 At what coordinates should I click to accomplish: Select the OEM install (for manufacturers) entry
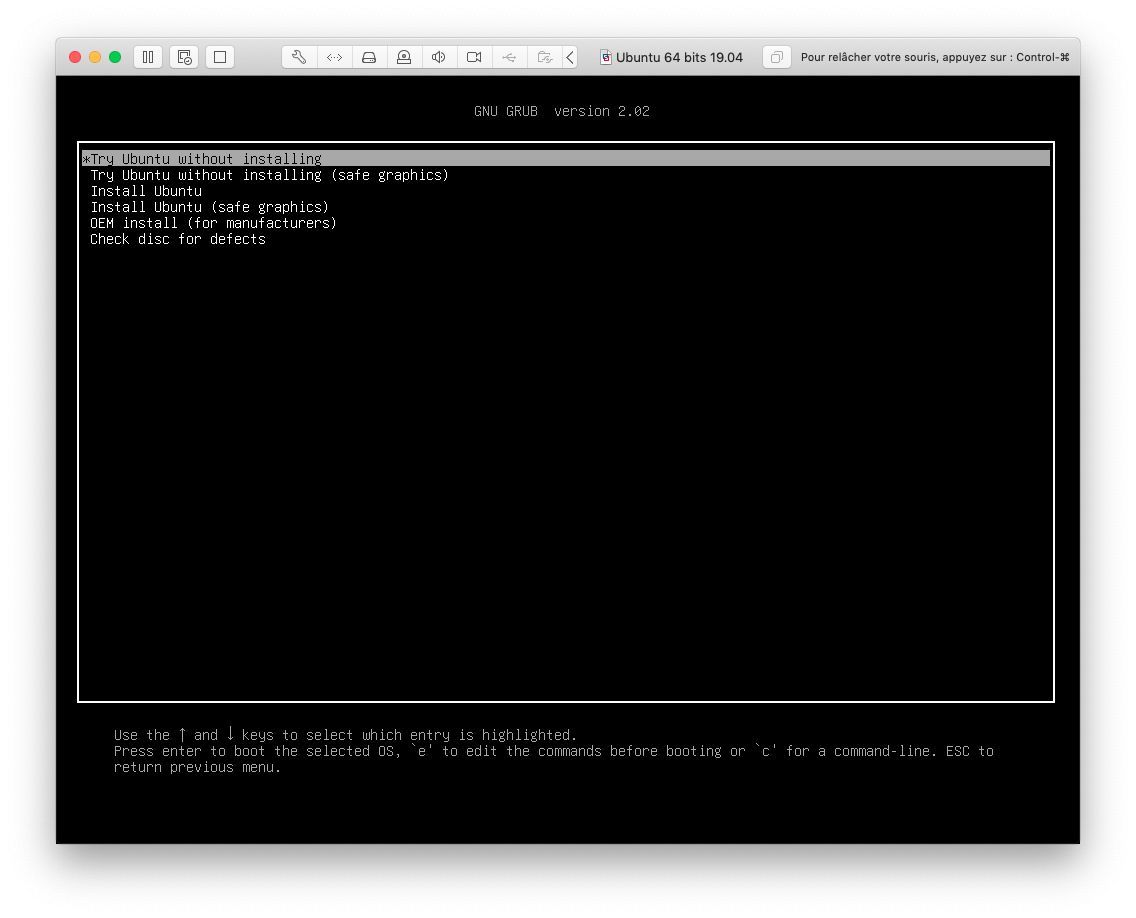[x=213, y=222]
